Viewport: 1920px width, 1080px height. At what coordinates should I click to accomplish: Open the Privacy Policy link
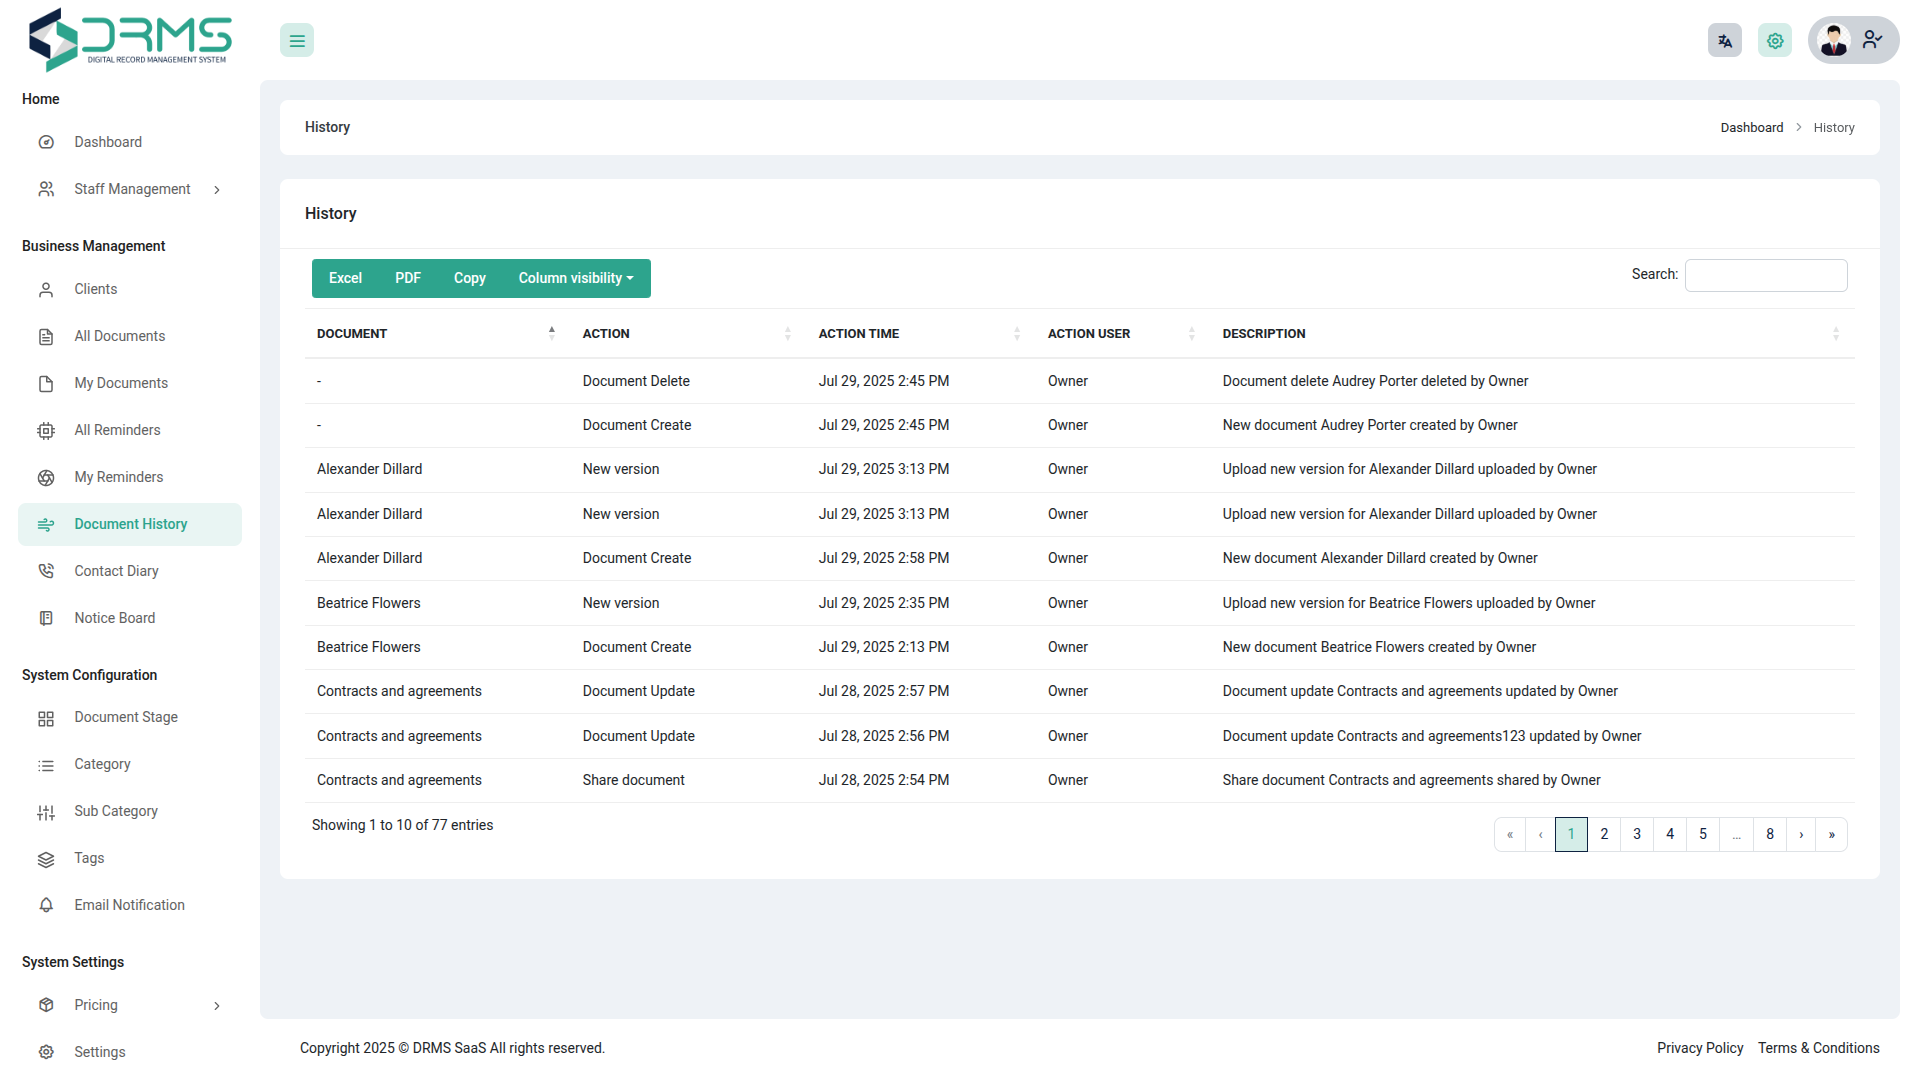(x=1699, y=1048)
